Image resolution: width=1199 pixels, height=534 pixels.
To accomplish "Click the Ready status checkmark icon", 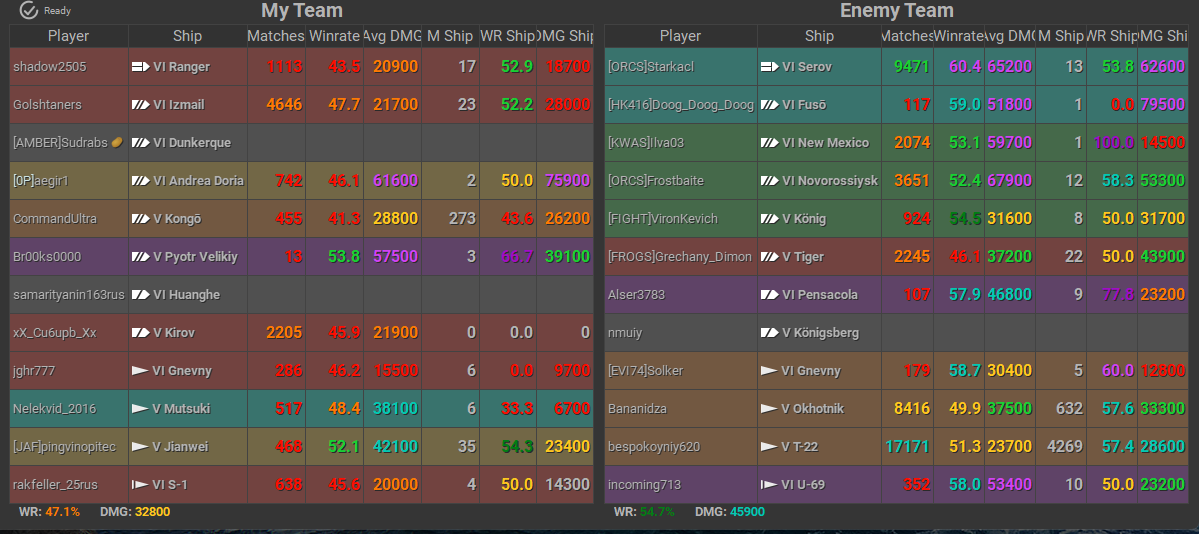I will click(28, 11).
